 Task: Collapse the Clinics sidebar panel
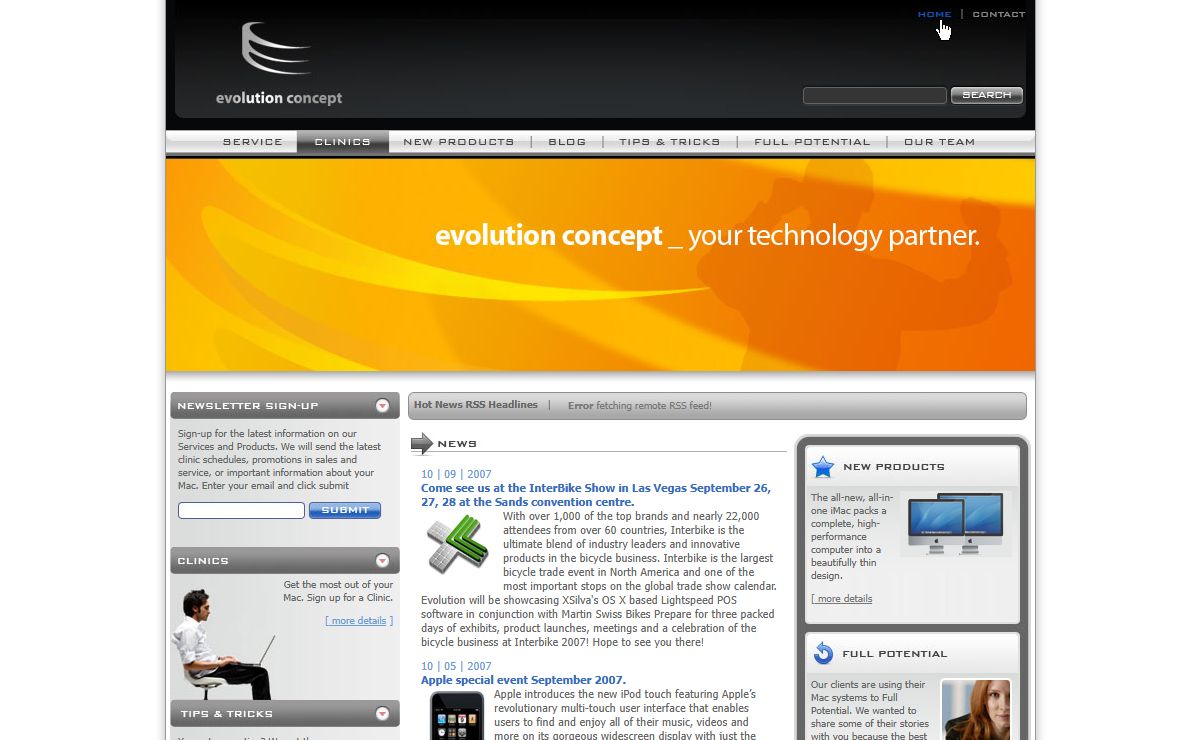click(x=382, y=561)
